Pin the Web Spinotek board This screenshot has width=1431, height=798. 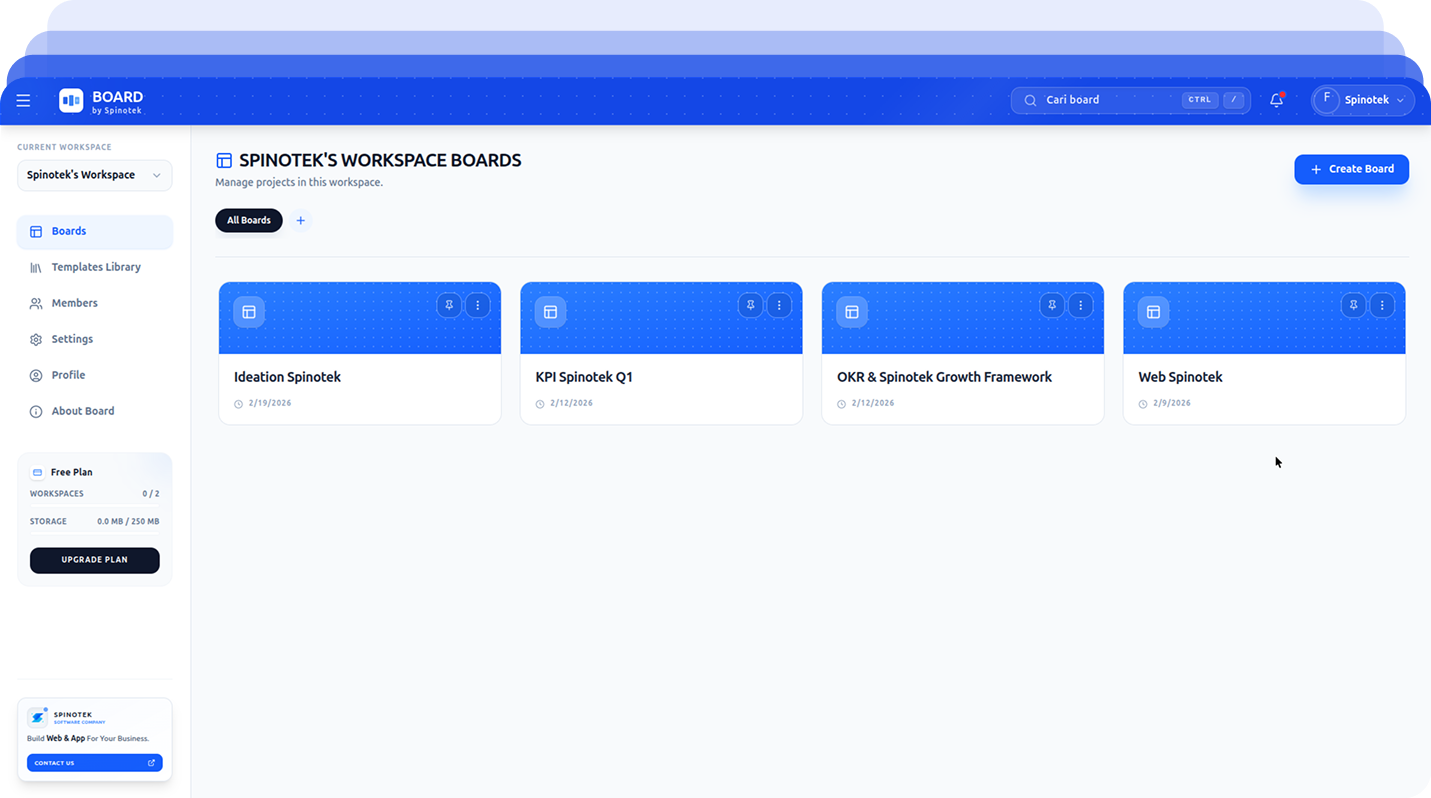(x=1353, y=305)
